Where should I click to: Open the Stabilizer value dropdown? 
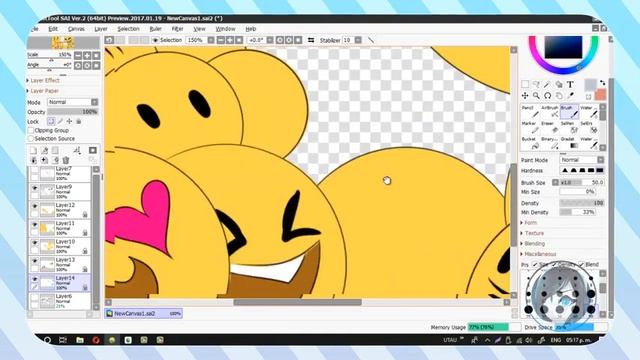click(x=358, y=40)
